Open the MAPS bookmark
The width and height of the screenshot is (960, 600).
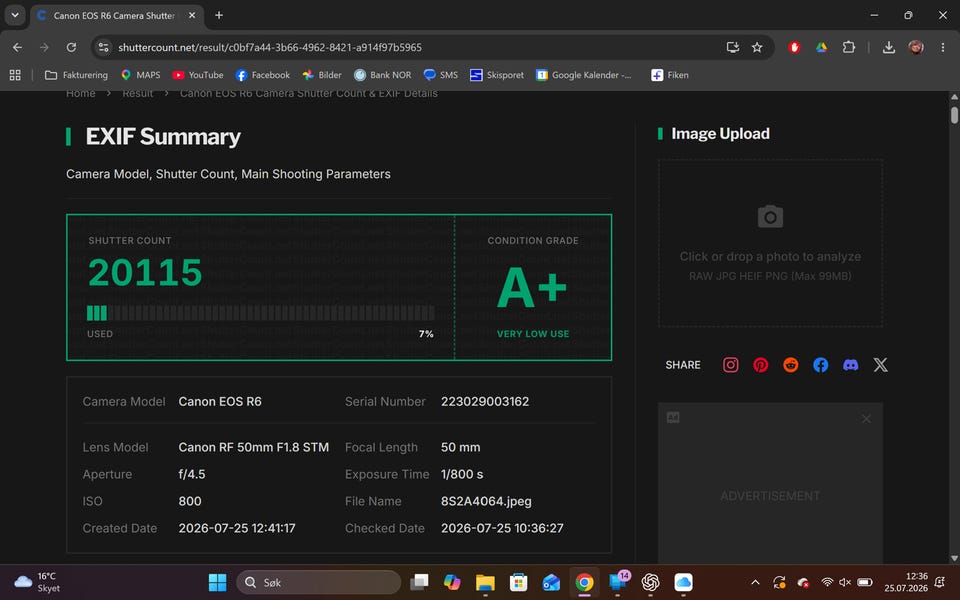pyautogui.click(x=141, y=75)
